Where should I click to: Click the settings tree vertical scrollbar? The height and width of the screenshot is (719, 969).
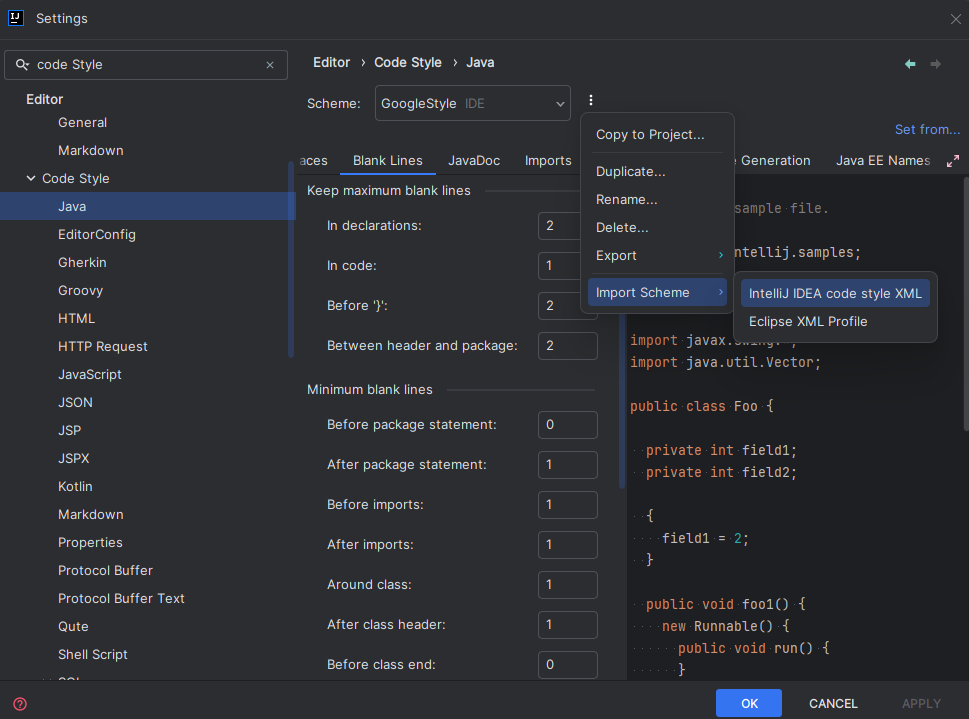[291, 260]
